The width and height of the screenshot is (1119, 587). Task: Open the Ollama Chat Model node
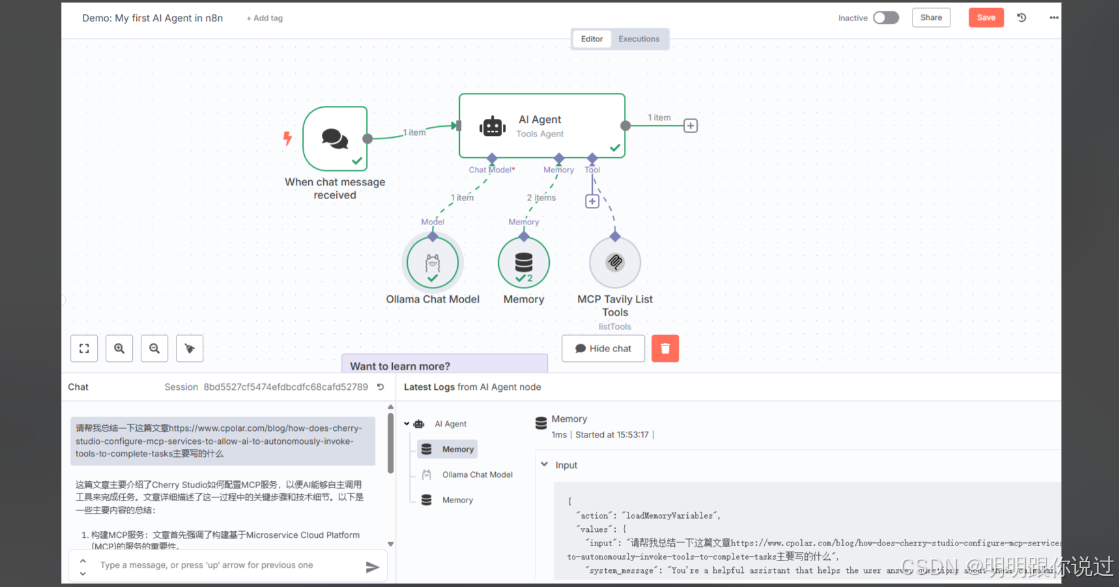click(x=432, y=262)
